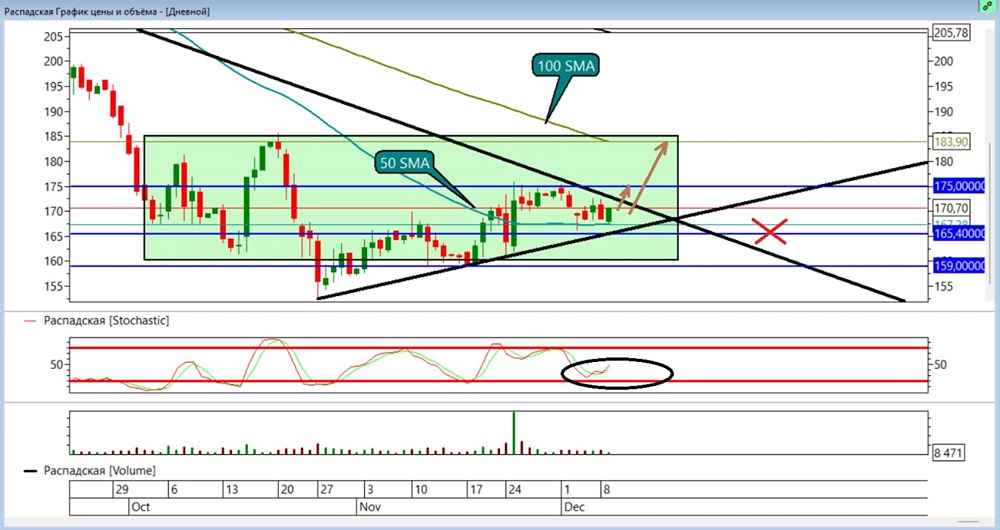Click the 170,70 last price label
Image resolution: width=1000 pixels, height=530 pixels.
coord(950,208)
